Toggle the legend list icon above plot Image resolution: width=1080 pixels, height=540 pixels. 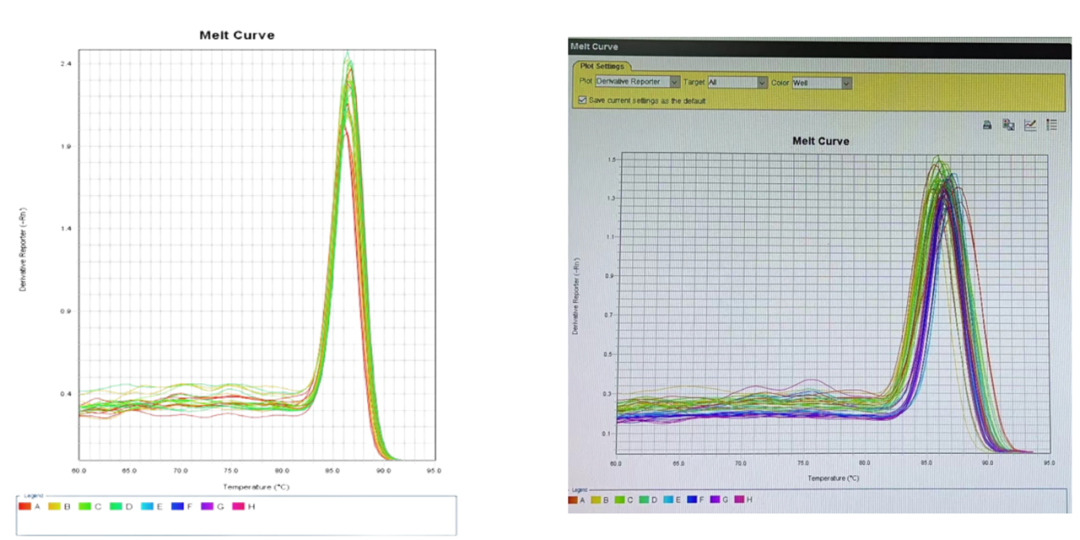pos(1052,125)
